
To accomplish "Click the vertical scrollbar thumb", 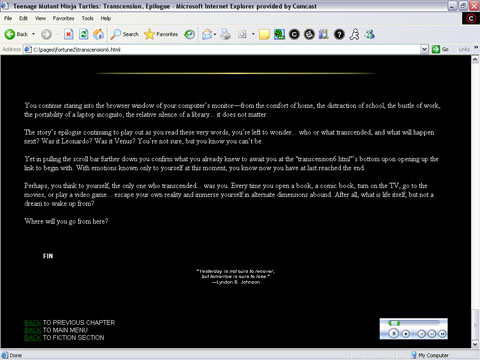I will pyautogui.click(x=475, y=324).
